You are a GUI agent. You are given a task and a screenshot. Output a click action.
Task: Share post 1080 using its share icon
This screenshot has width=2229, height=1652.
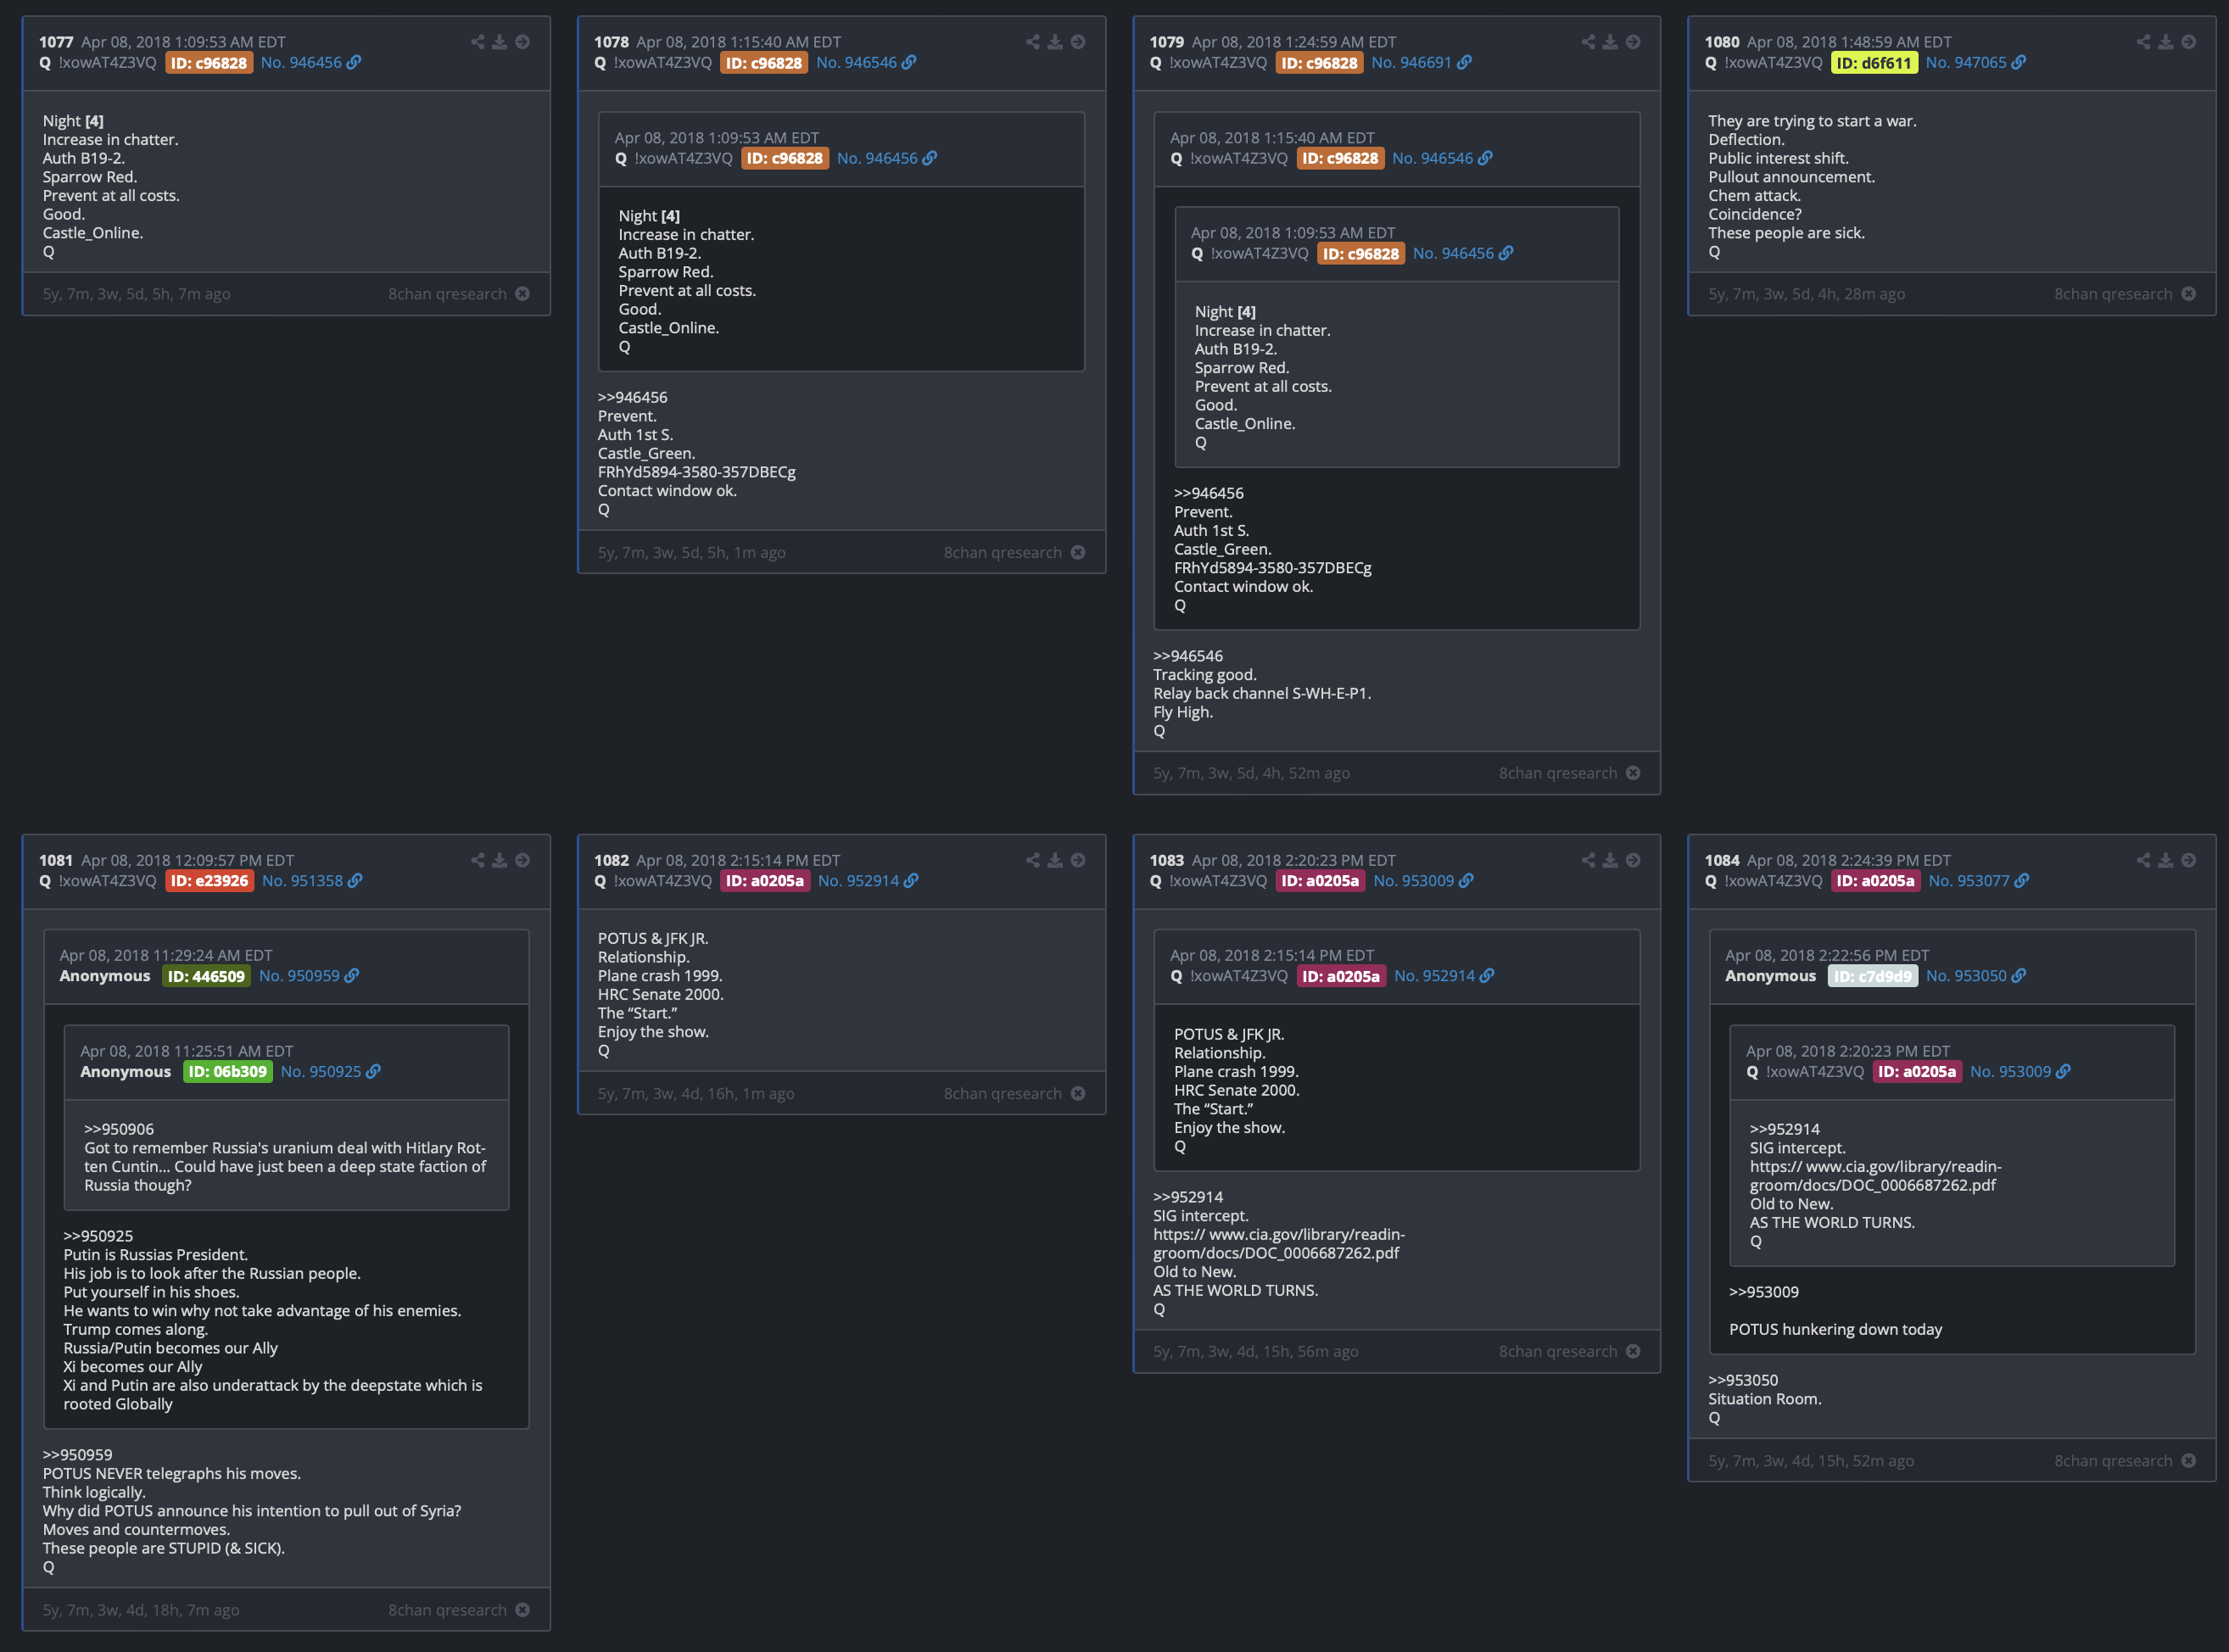[2144, 42]
